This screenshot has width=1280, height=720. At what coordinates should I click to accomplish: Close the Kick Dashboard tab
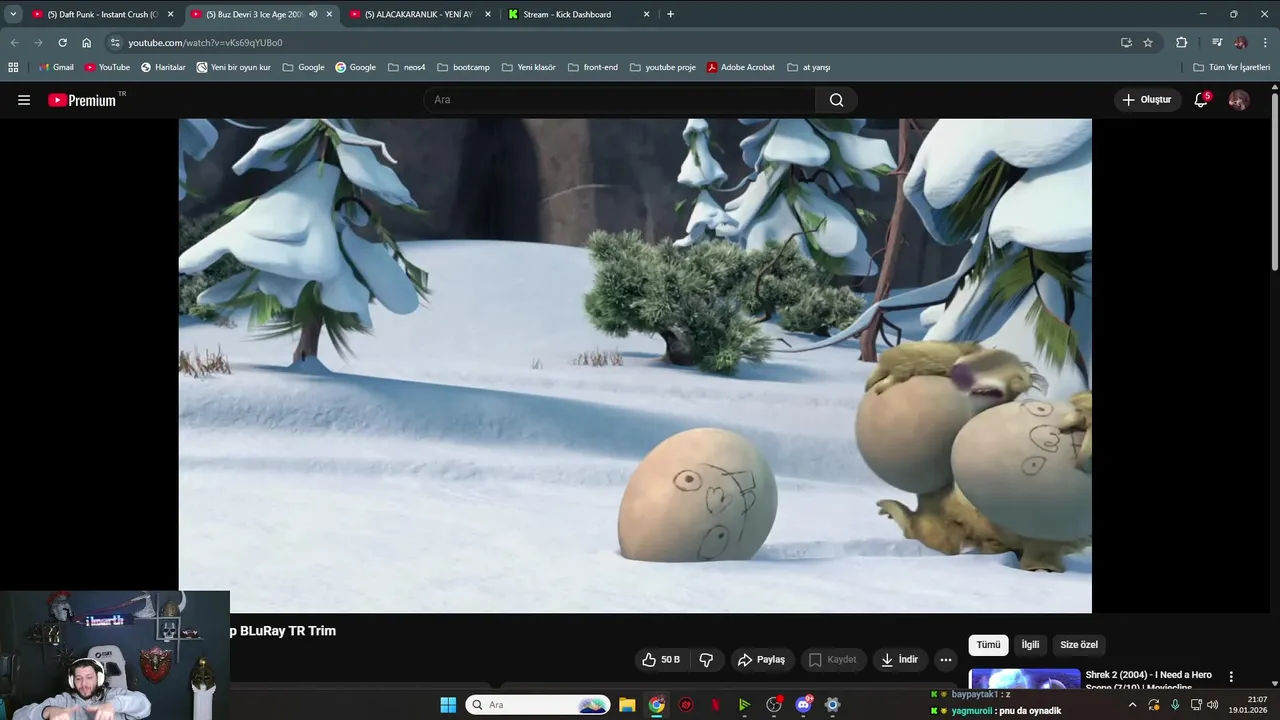click(646, 14)
